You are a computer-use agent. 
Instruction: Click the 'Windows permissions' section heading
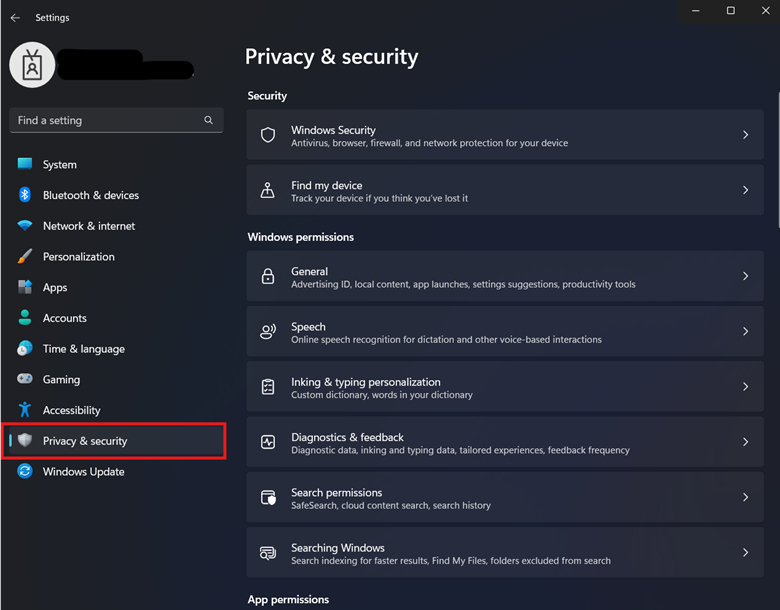(300, 237)
